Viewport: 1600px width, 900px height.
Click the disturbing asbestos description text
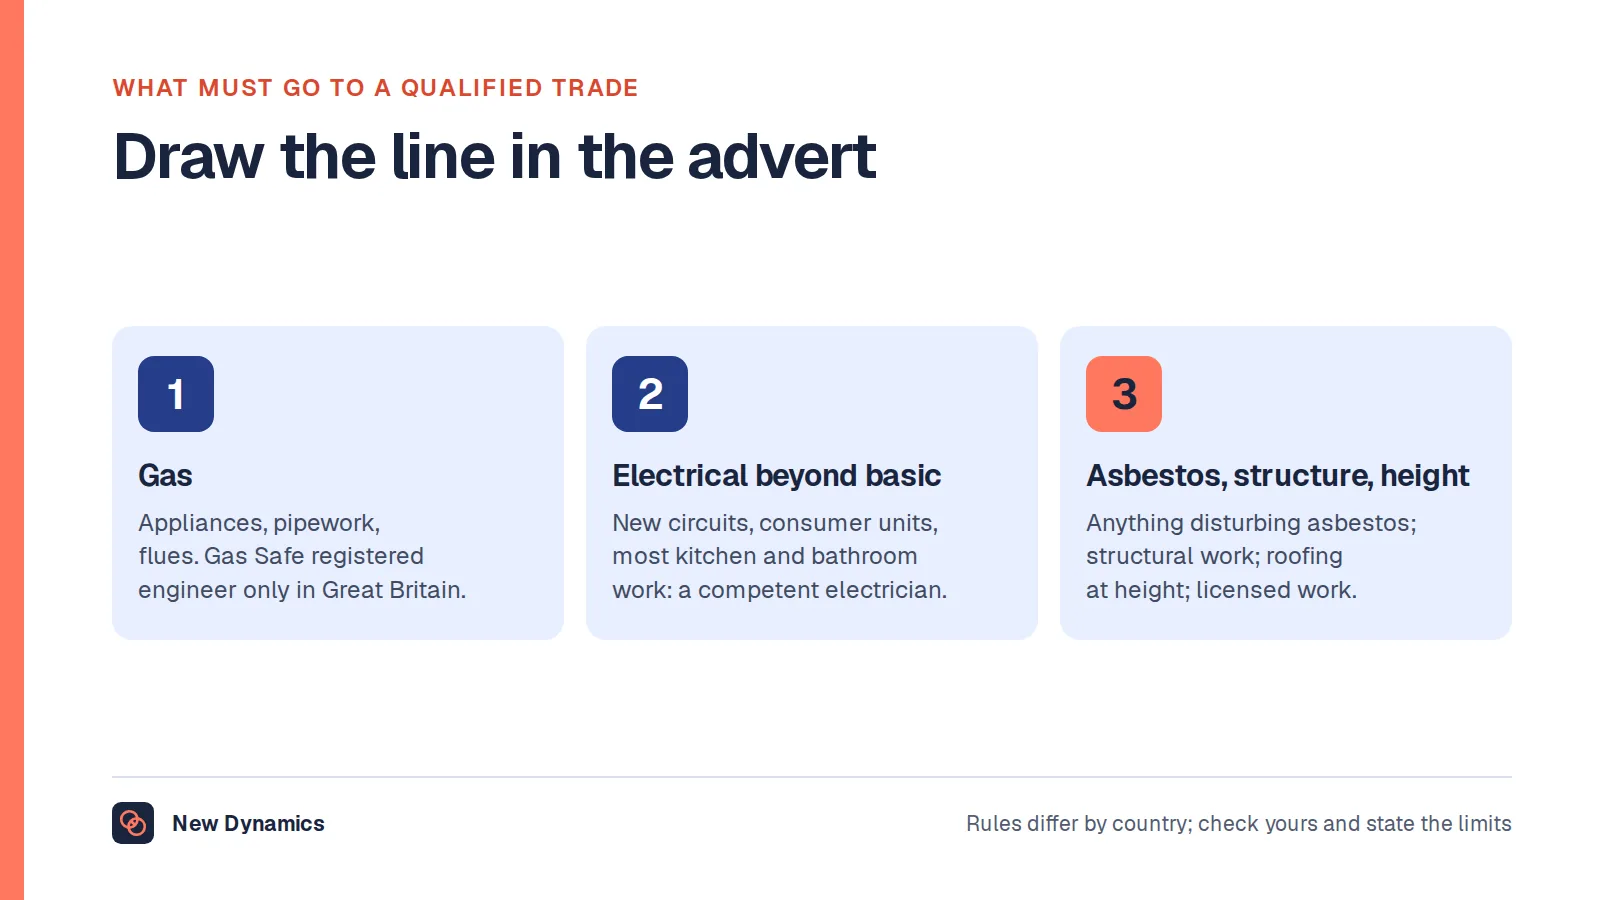click(x=1251, y=556)
